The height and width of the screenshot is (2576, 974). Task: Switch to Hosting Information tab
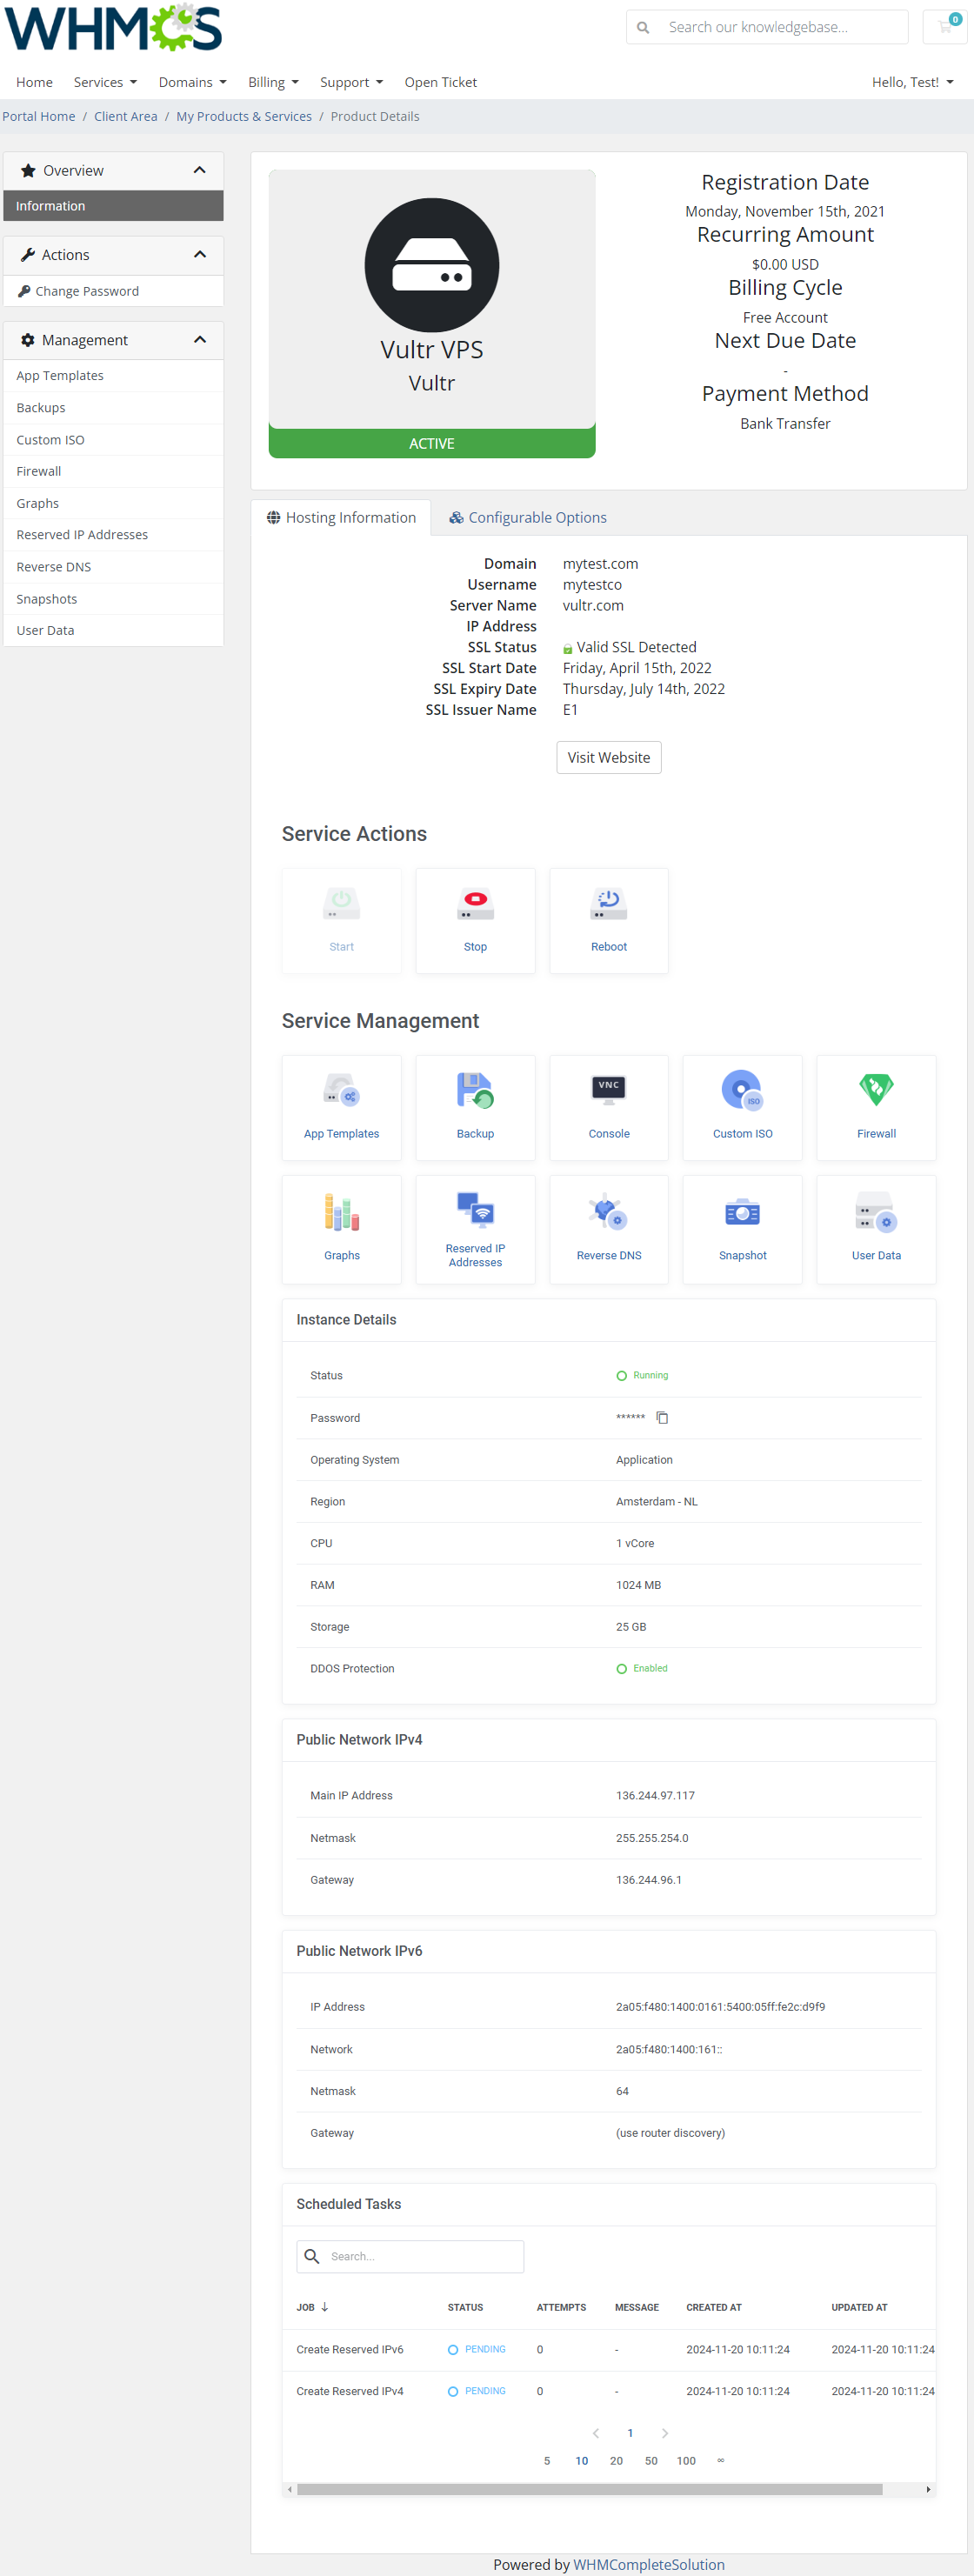(x=341, y=517)
